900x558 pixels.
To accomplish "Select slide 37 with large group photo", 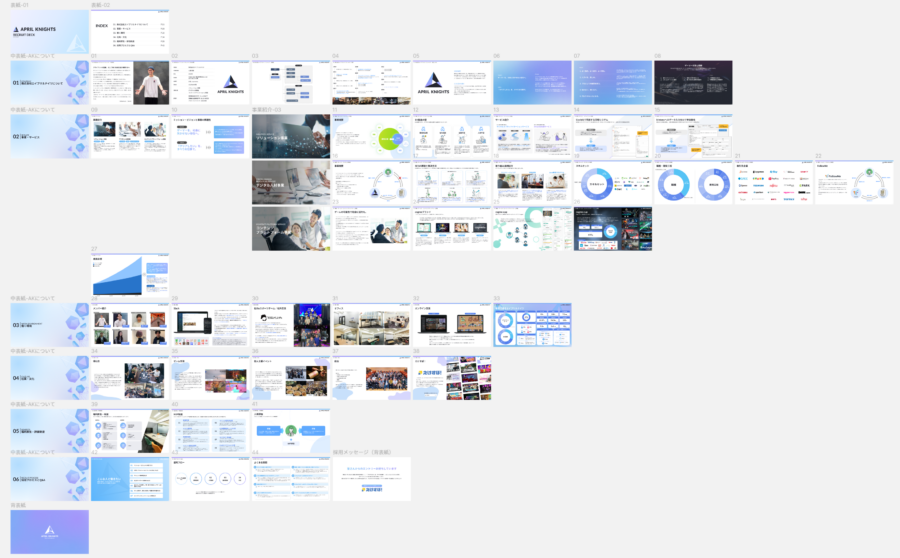I will [371, 378].
